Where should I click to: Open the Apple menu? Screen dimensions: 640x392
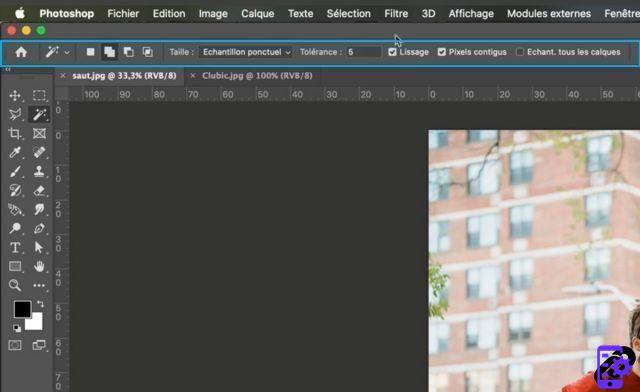[20, 13]
